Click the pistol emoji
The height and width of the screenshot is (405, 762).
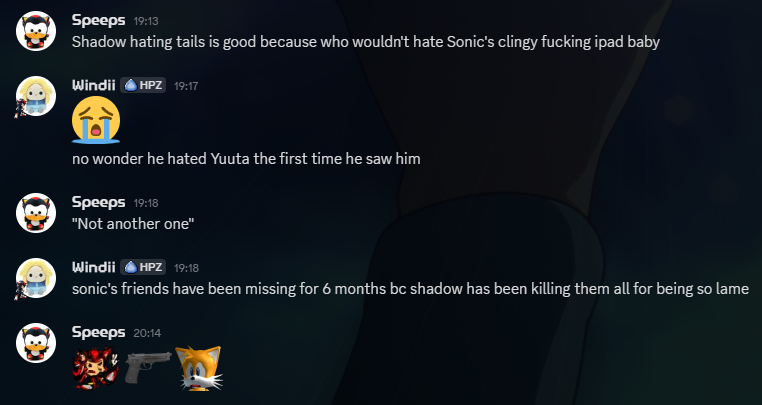(x=148, y=367)
